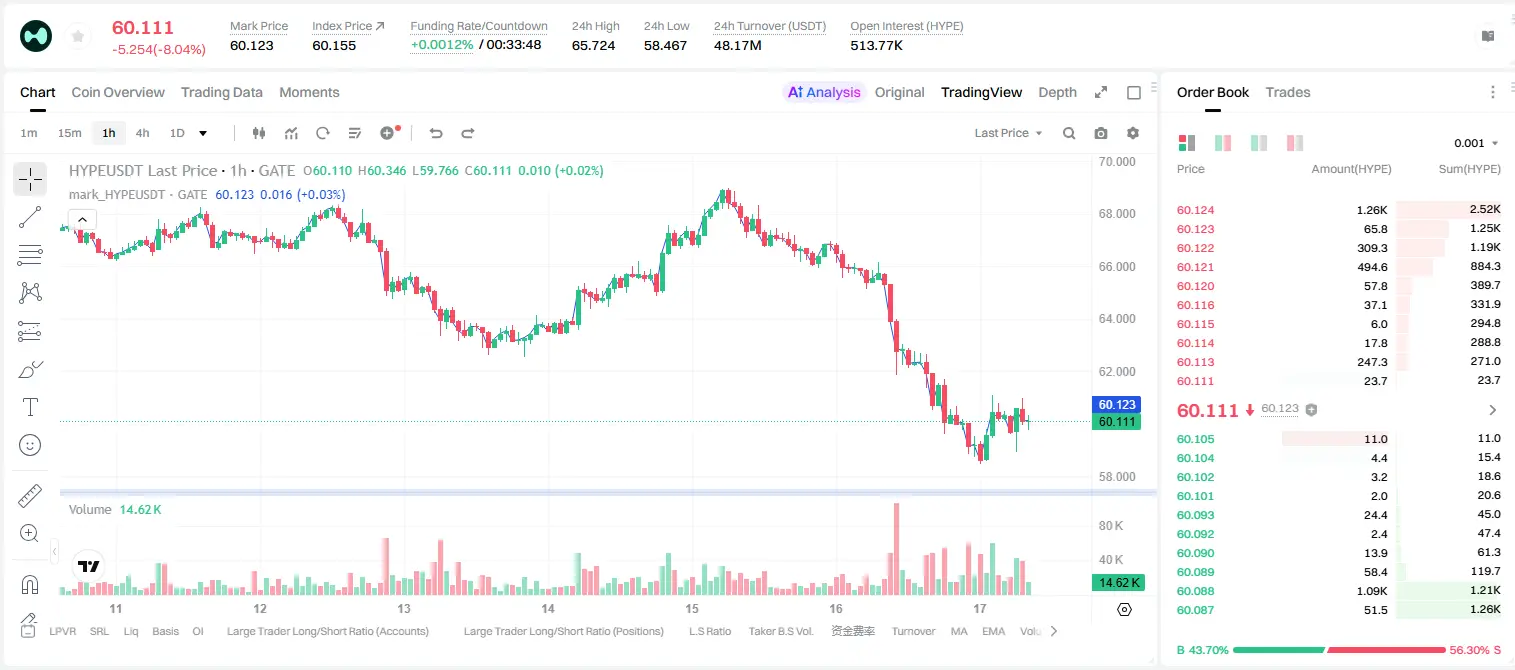Switch chart to Depth view
The image size is (1515, 670).
[x=1057, y=92]
